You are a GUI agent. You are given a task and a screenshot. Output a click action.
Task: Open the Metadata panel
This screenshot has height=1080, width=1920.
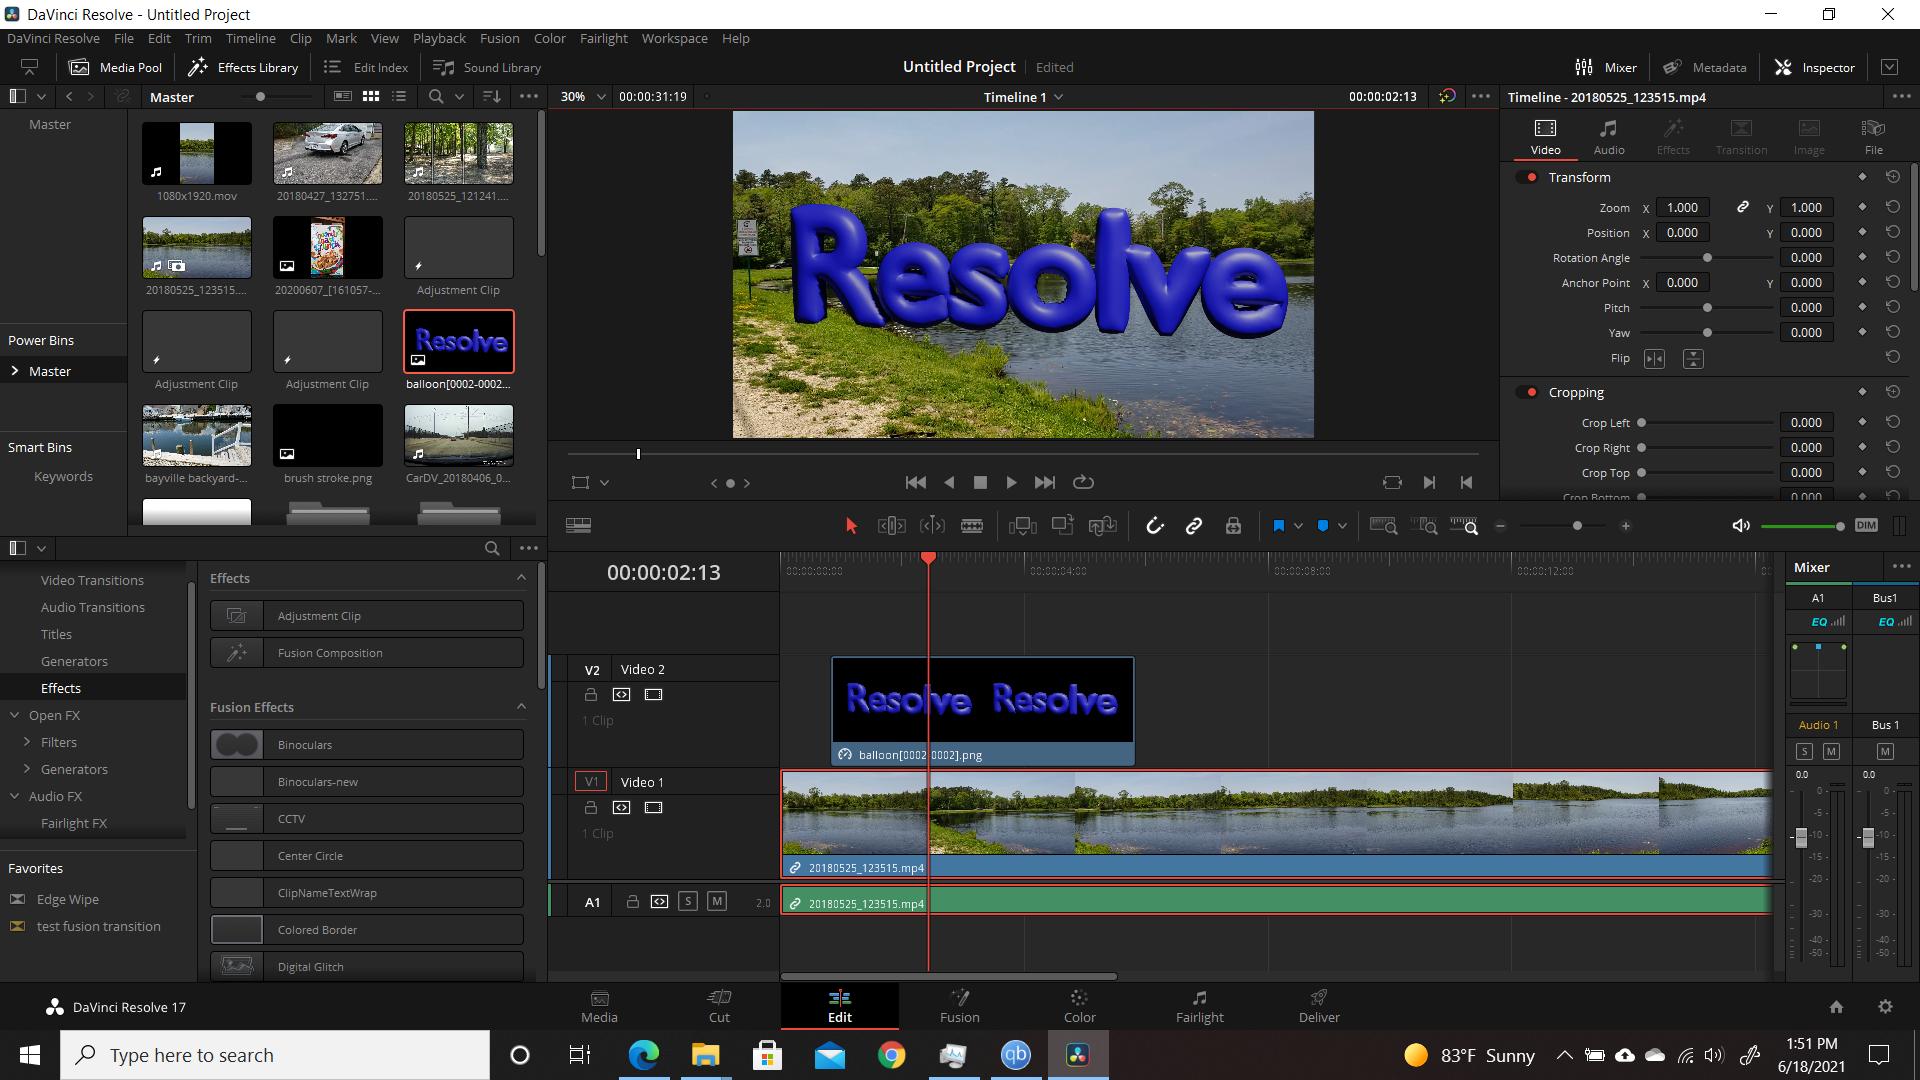point(1705,67)
